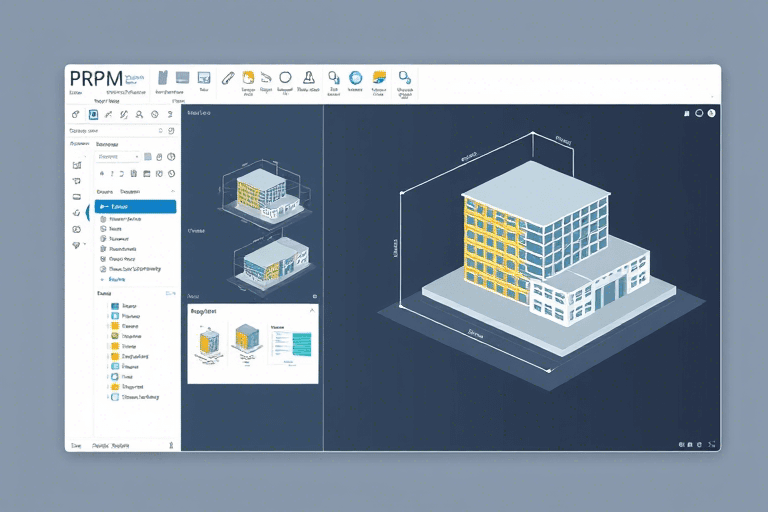Click the gray monitor icon in the ribbon
Screen dimensions: 768x512
[182, 77]
